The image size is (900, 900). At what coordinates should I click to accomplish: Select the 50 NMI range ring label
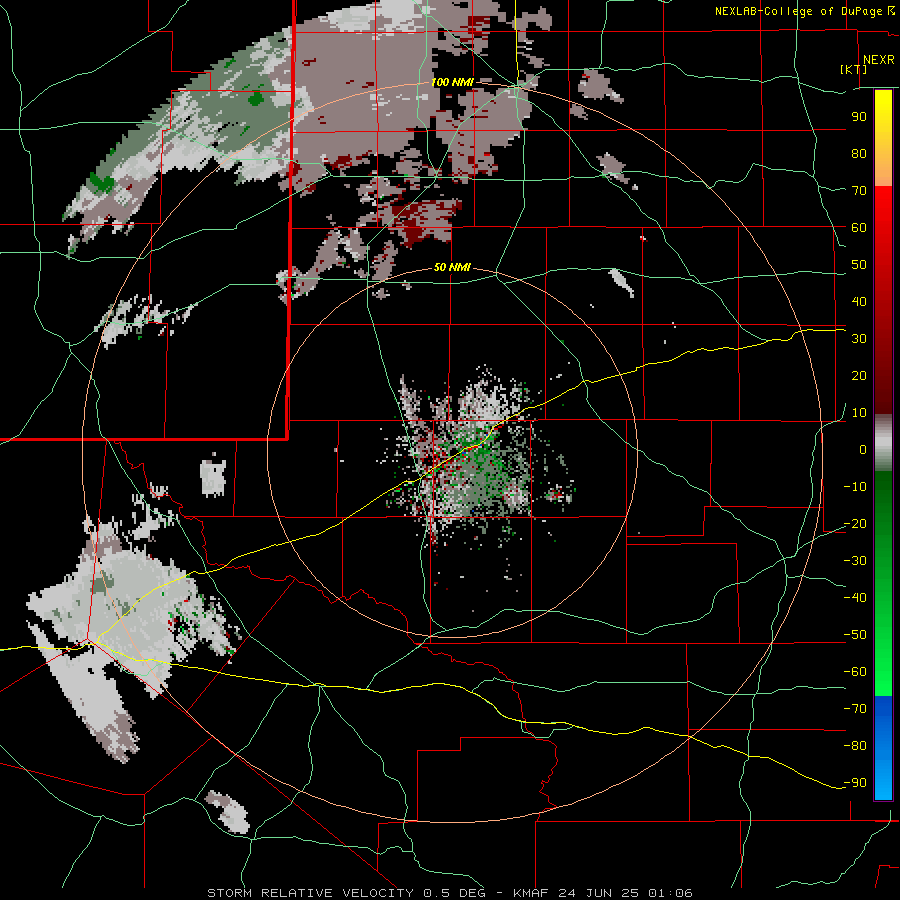pyautogui.click(x=452, y=267)
